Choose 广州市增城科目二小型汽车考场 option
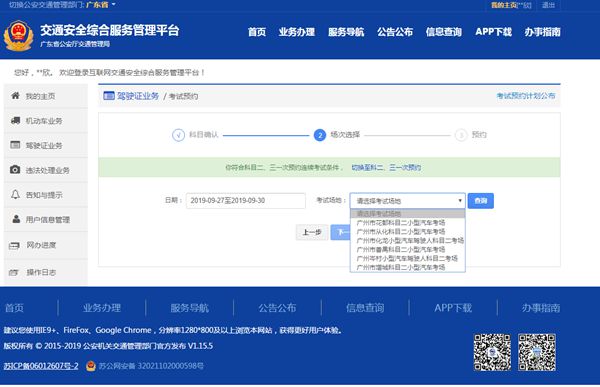The height and width of the screenshot is (387, 600). tap(408, 267)
